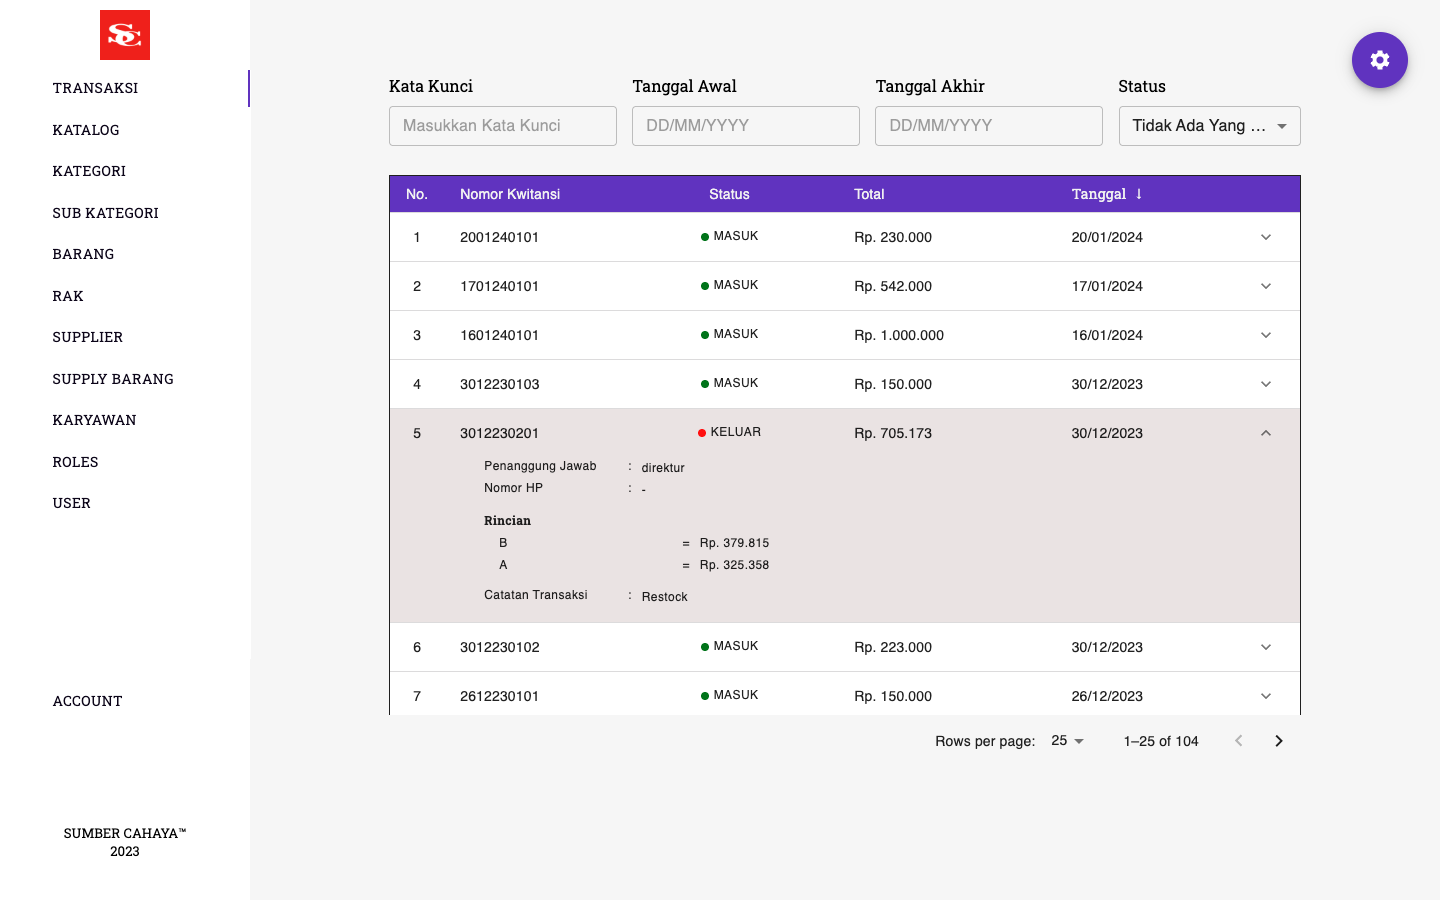This screenshot has width=1440, height=900.
Task: Expand row for receipt 1601240101
Action: point(1265,335)
